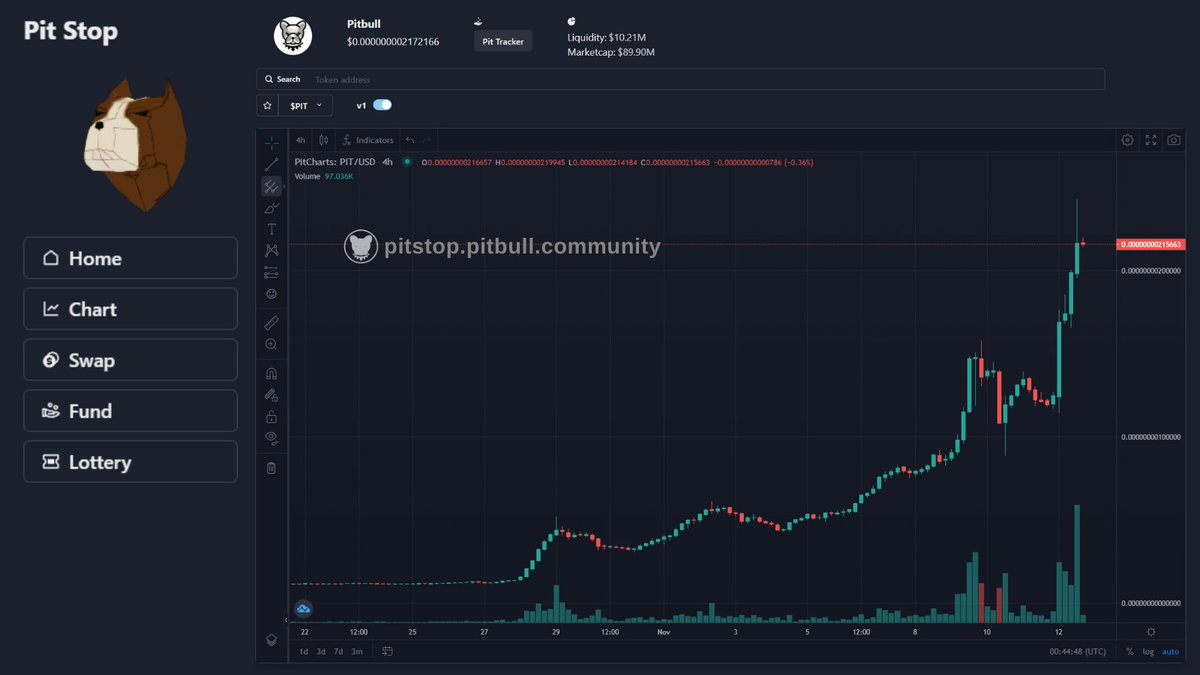Expand the pitchfork tool submenu arrow
Screen dimensions: 1200x675
pos(284,186)
